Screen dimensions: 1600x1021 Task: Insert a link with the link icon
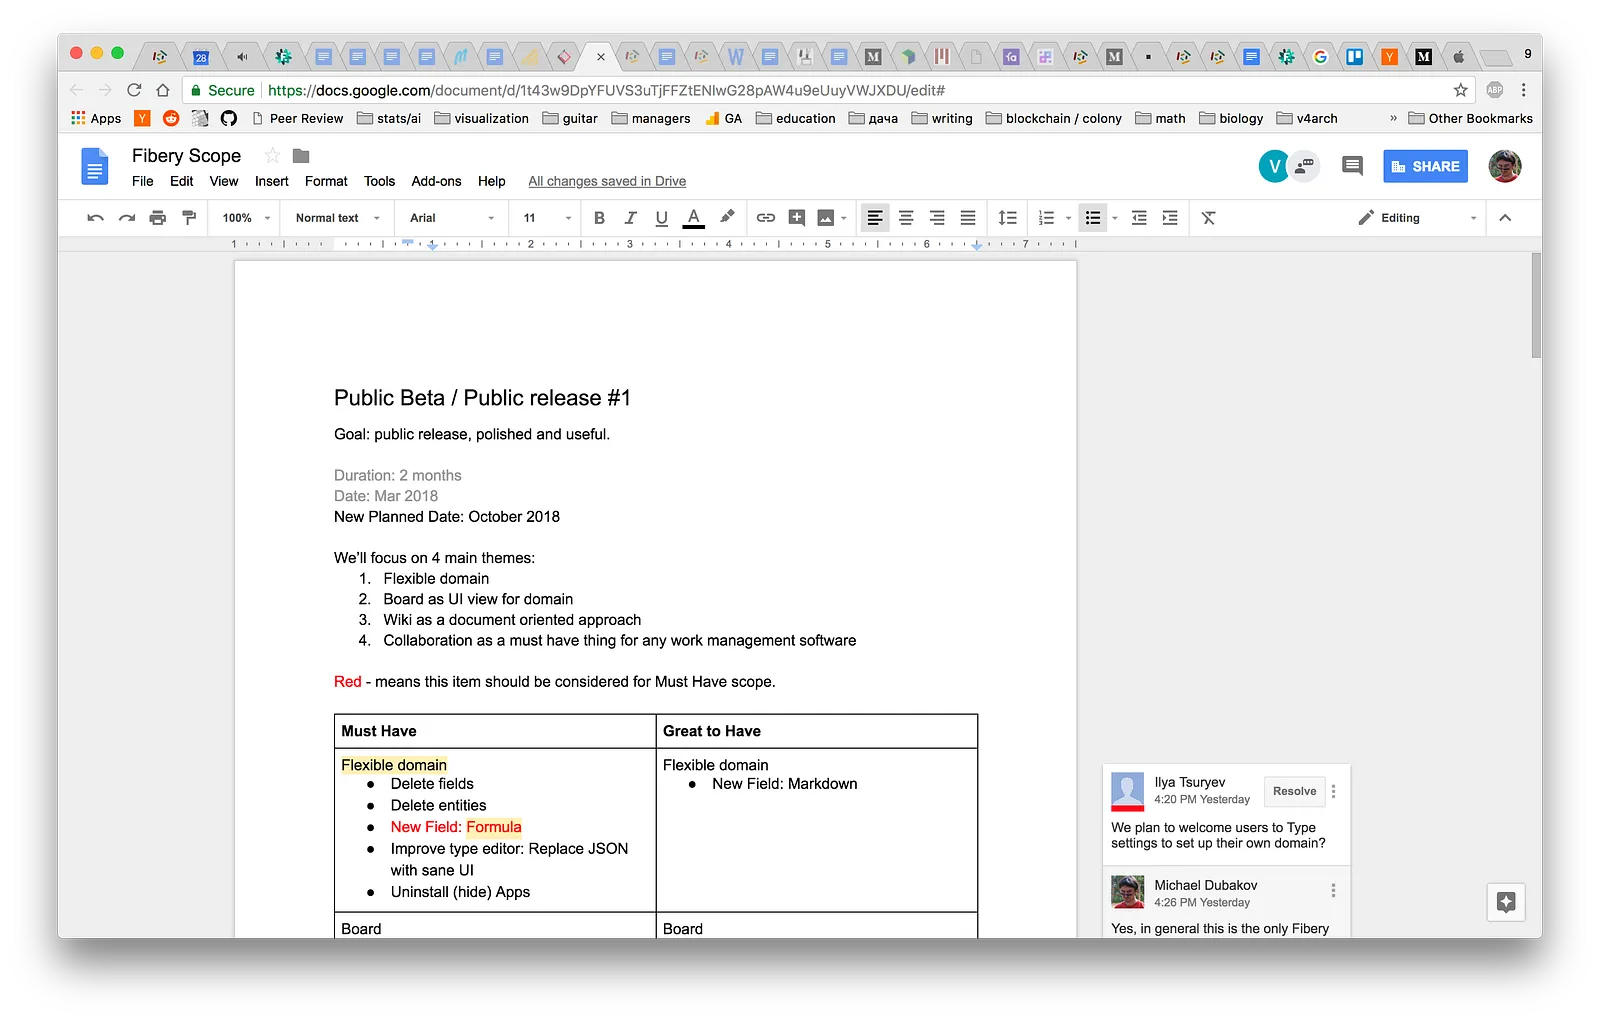tap(766, 218)
